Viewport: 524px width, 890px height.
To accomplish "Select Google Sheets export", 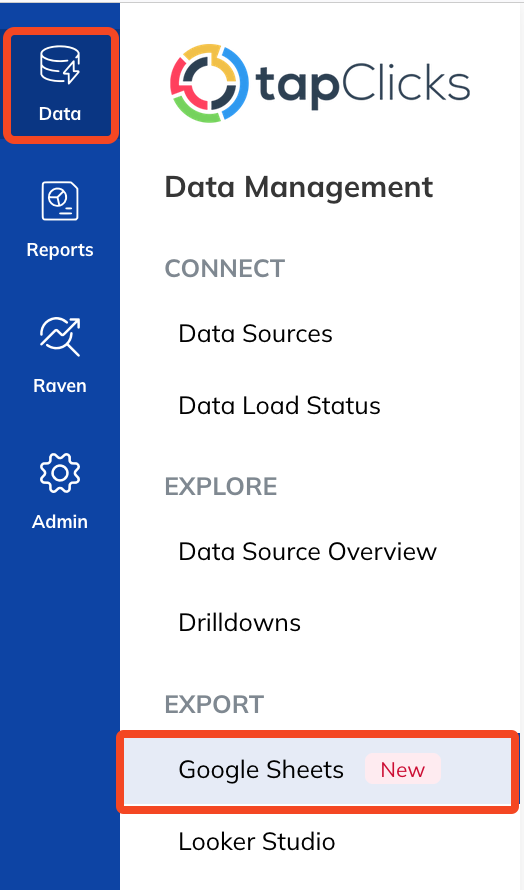I will click(x=318, y=771).
